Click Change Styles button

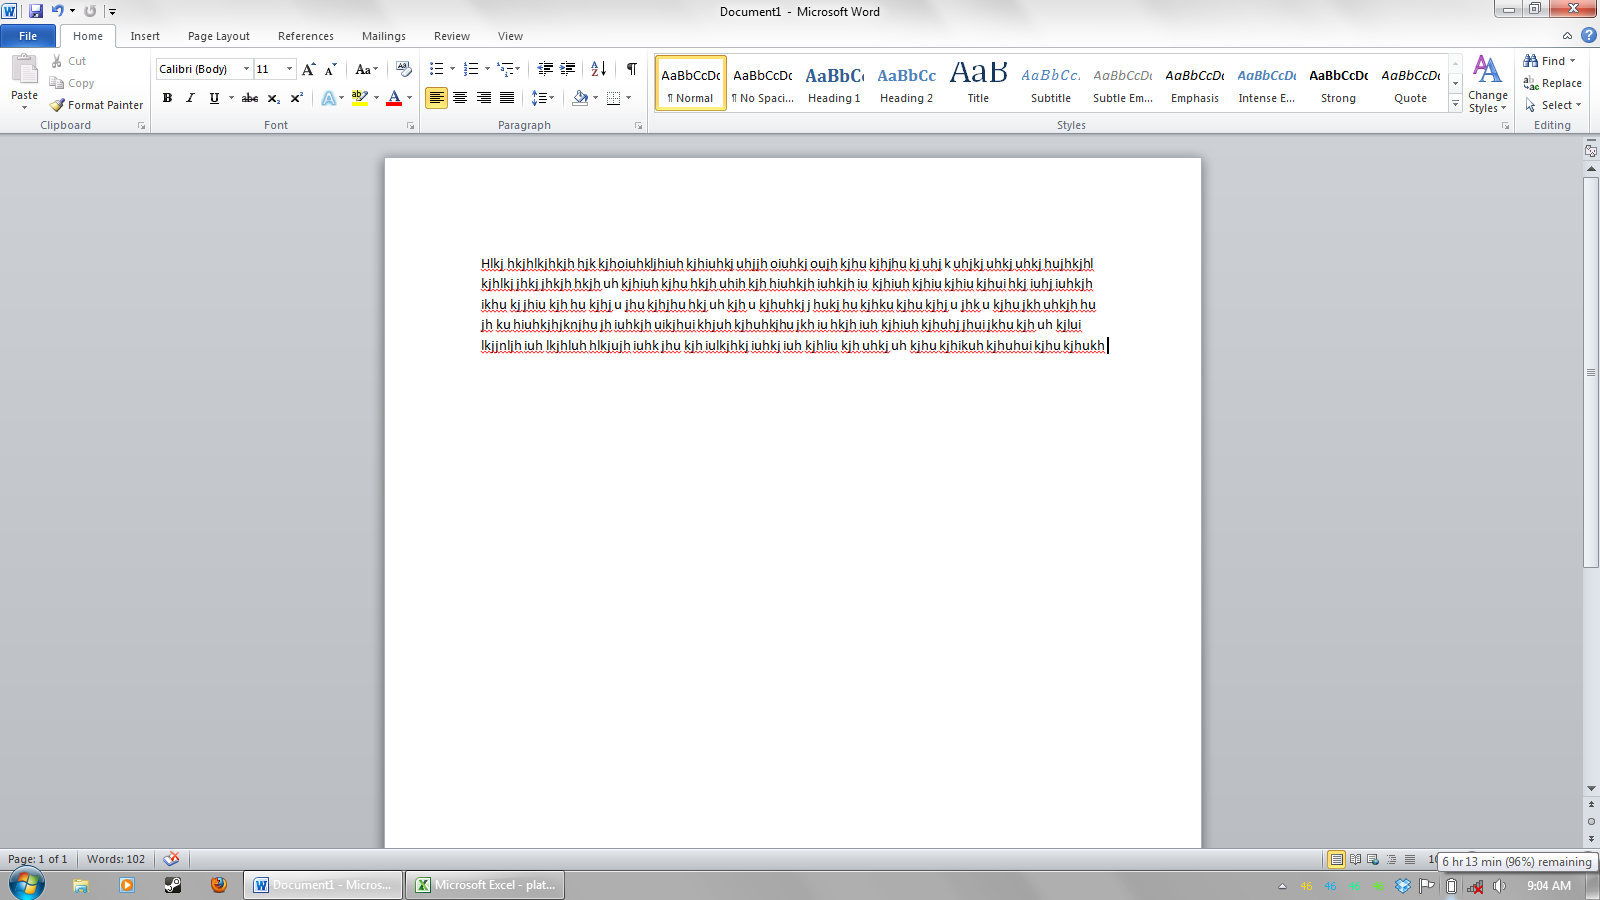click(1488, 85)
